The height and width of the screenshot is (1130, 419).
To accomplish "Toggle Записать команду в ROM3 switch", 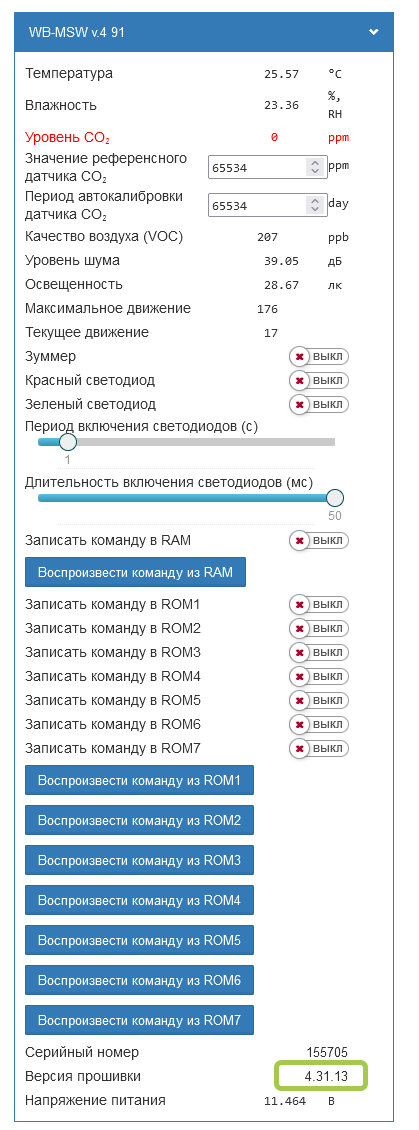I will click(319, 652).
